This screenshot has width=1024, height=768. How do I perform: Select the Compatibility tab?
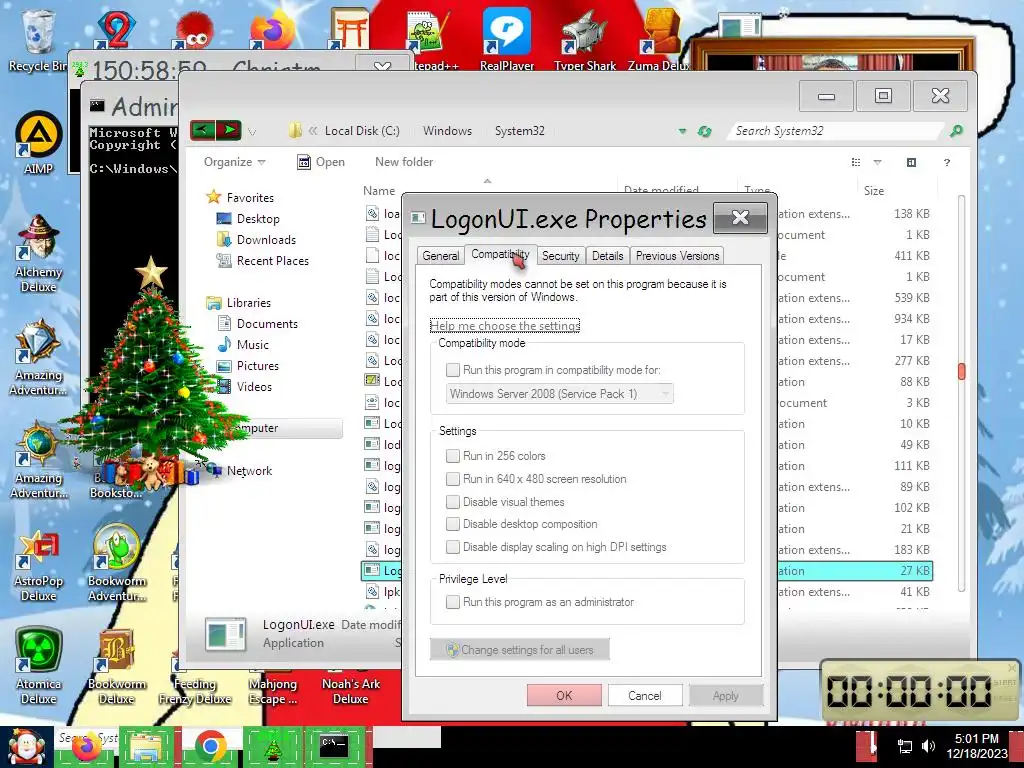pos(500,254)
